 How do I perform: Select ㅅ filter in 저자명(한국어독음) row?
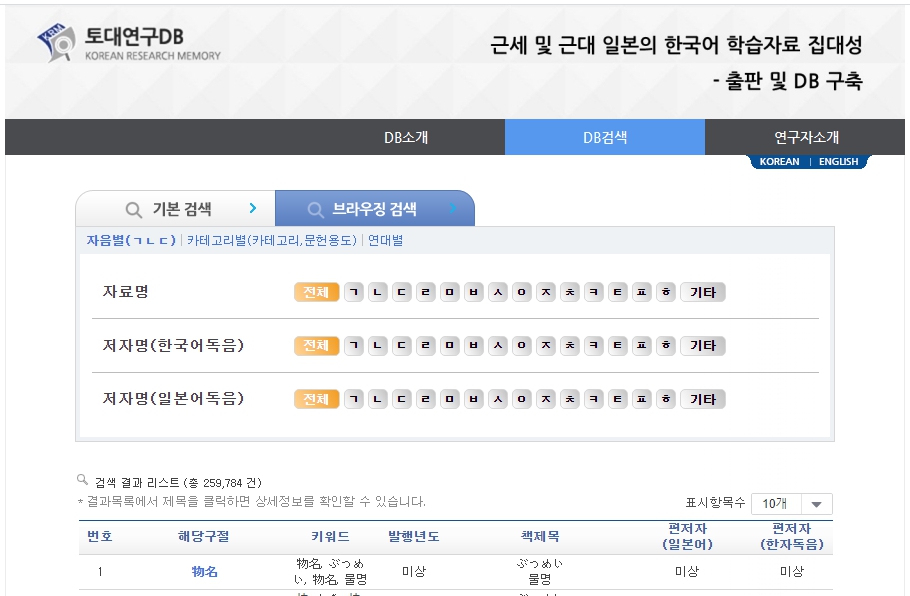point(498,346)
